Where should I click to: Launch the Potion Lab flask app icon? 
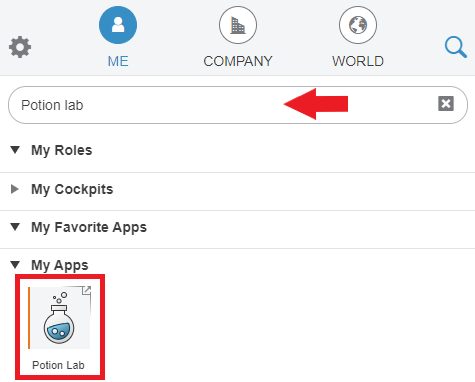click(59, 318)
